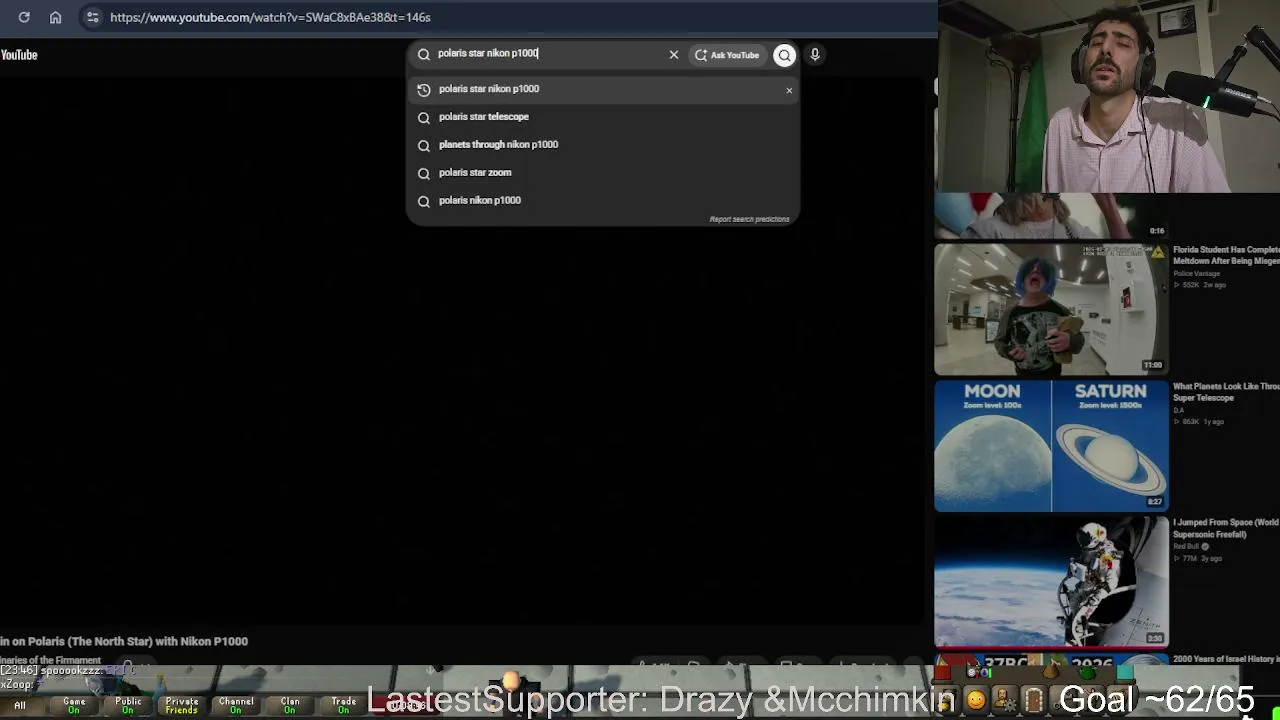This screenshot has width=1280, height=720.
Task: Open the YouTube home logo
Action: point(19,55)
